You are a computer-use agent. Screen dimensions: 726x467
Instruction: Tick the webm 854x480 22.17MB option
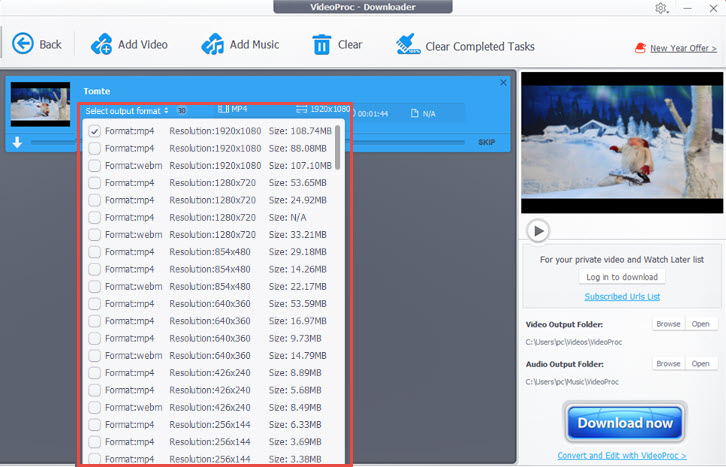(94, 287)
